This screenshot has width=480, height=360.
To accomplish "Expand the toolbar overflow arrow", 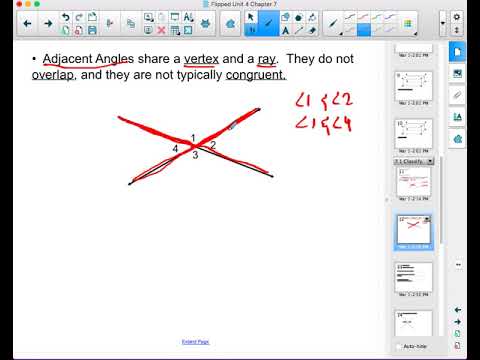I will 443,23.
